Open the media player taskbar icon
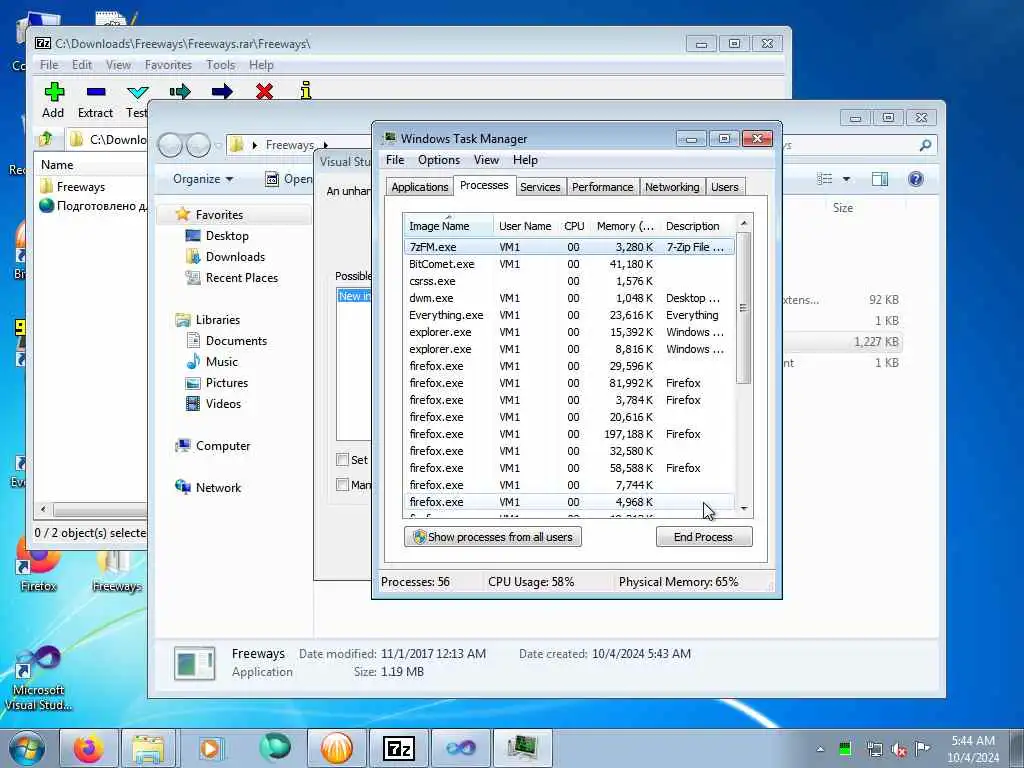1024x768 pixels. 210,748
